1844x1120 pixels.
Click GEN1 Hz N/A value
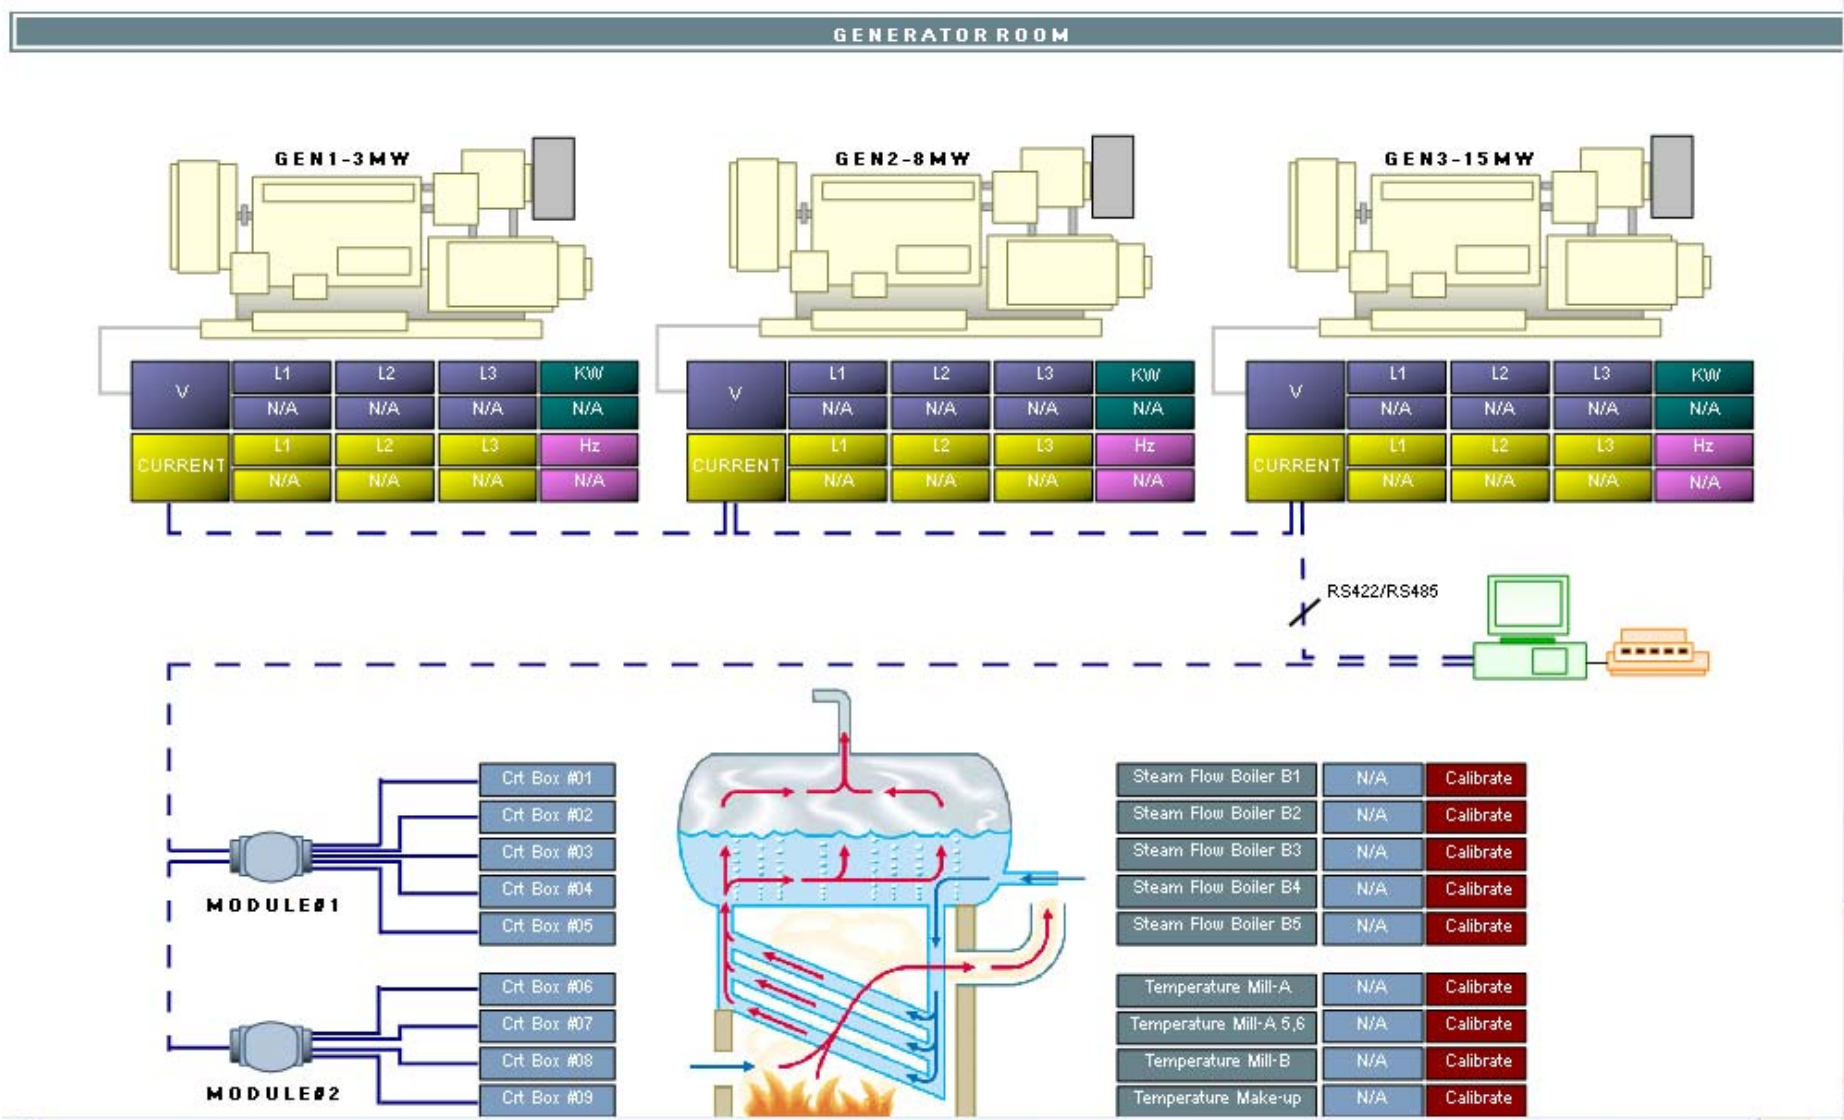click(x=588, y=483)
